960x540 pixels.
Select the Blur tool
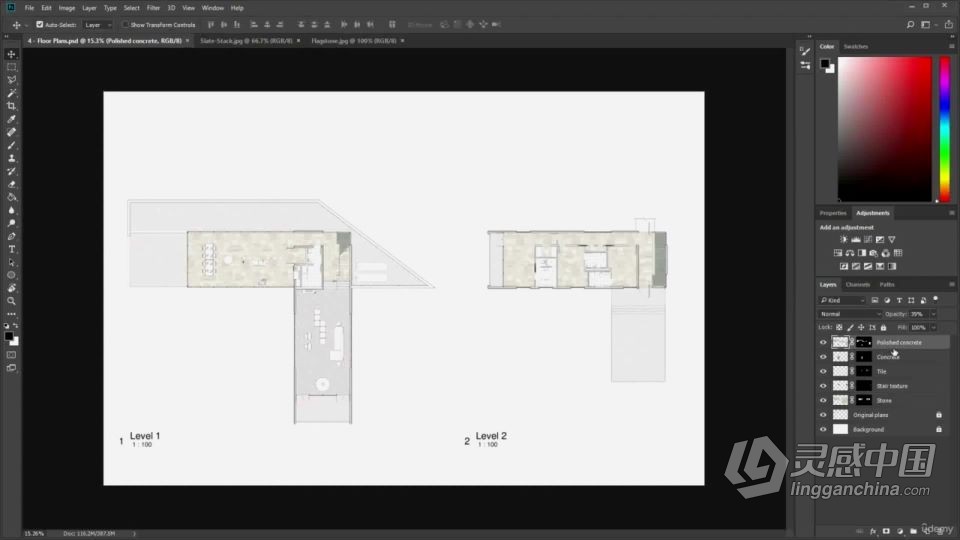(x=11, y=210)
